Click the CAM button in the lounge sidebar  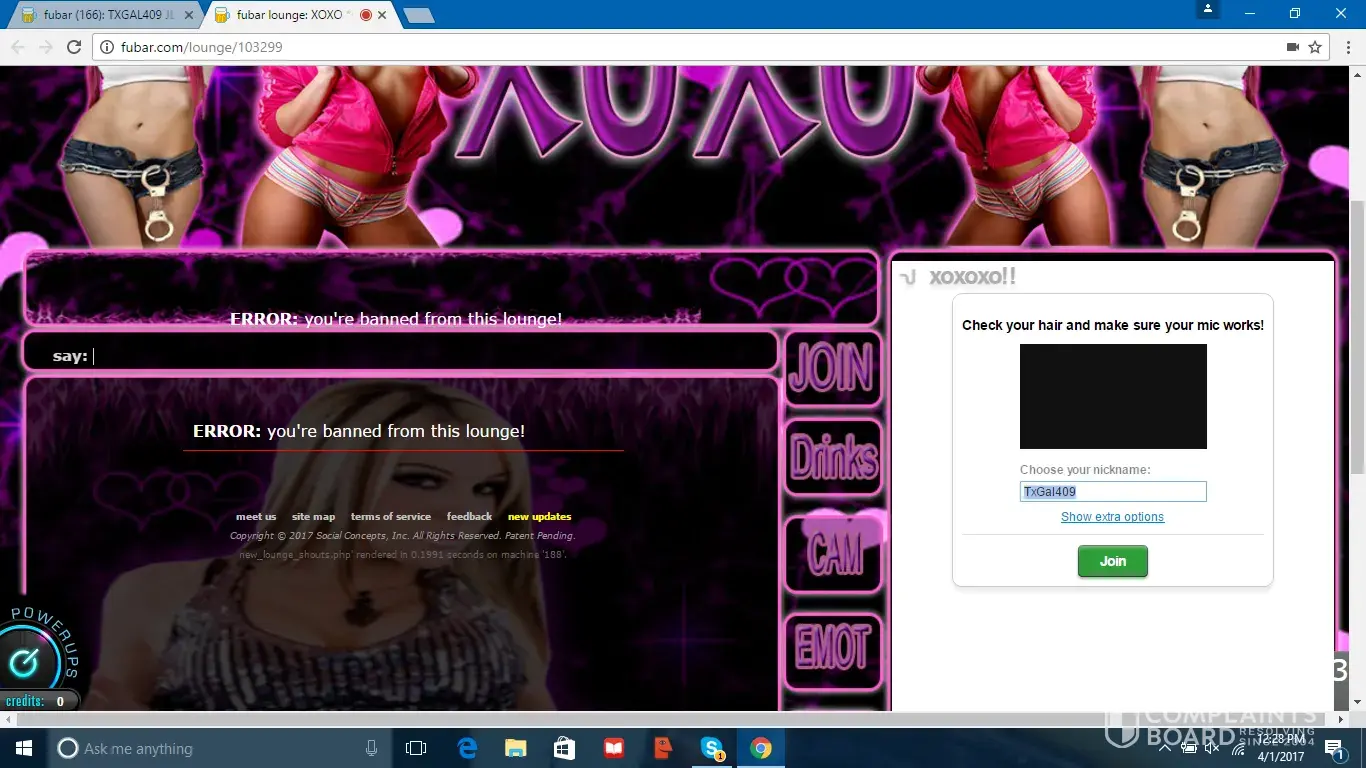833,555
